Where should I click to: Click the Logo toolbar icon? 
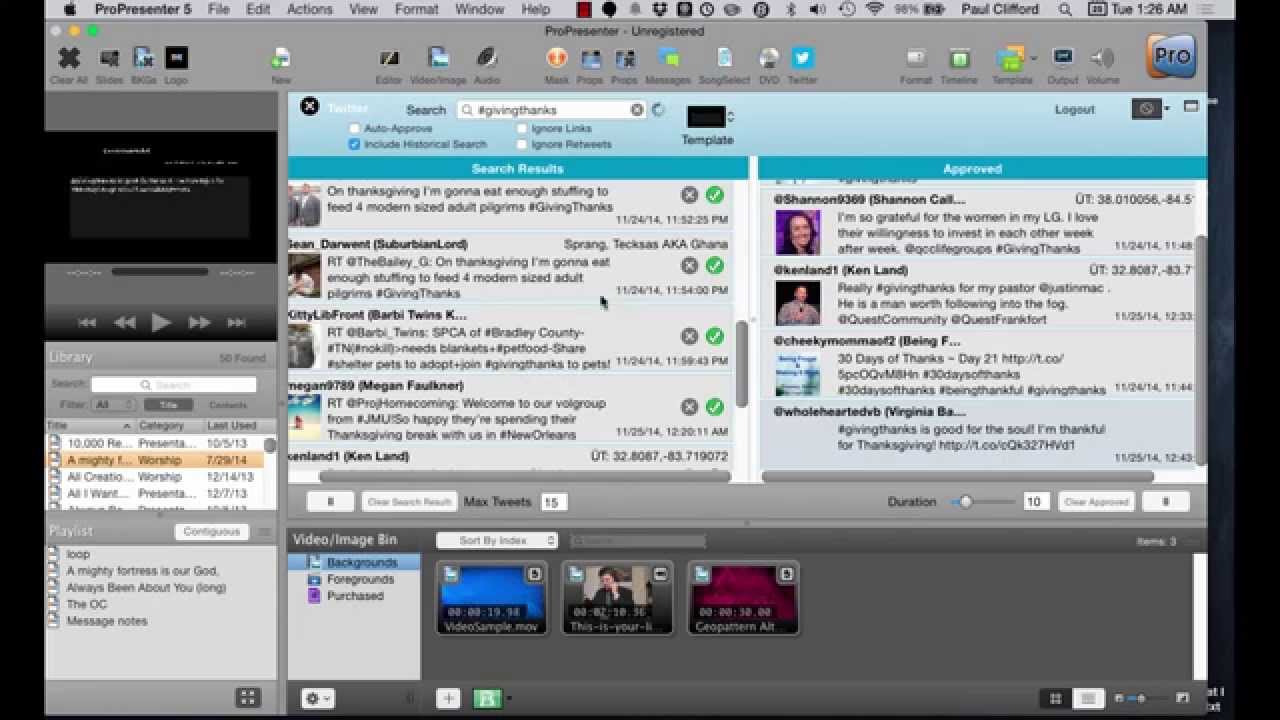pos(176,58)
